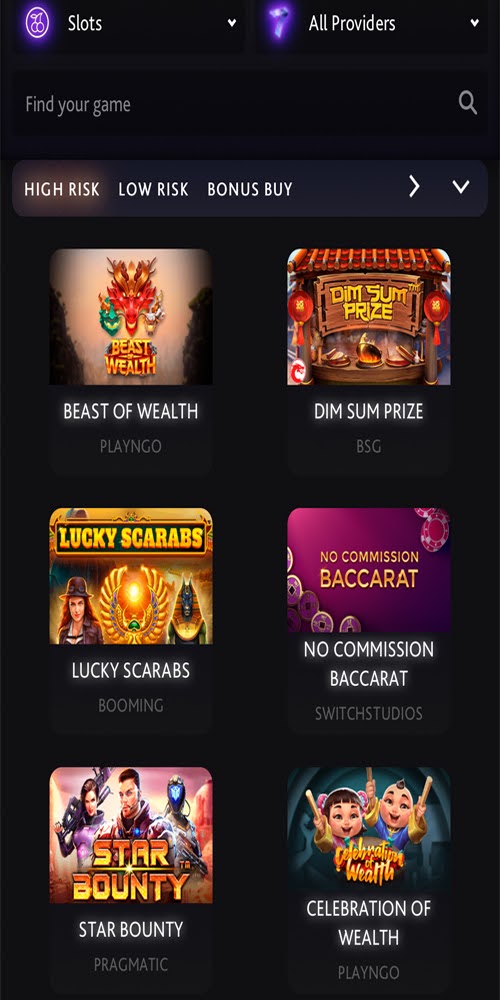The image size is (500, 1000).
Task: Open Beast of Wealth game thumbnail
Action: [x=131, y=317]
